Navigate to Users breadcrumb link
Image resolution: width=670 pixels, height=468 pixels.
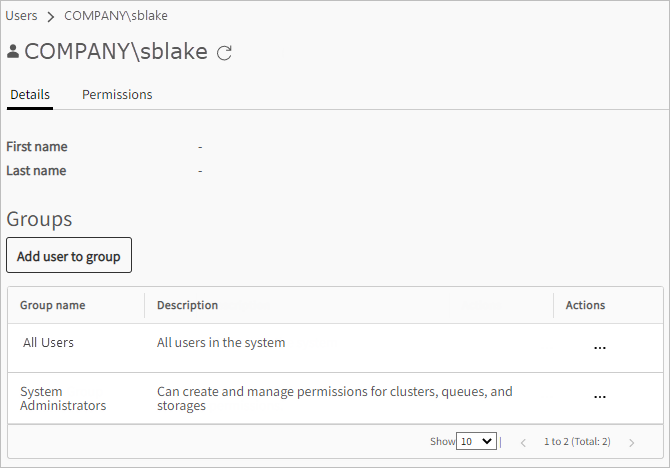[22, 16]
